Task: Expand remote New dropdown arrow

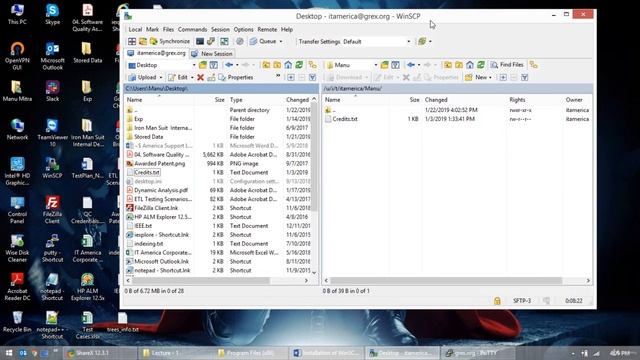Action: (x=490, y=77)
